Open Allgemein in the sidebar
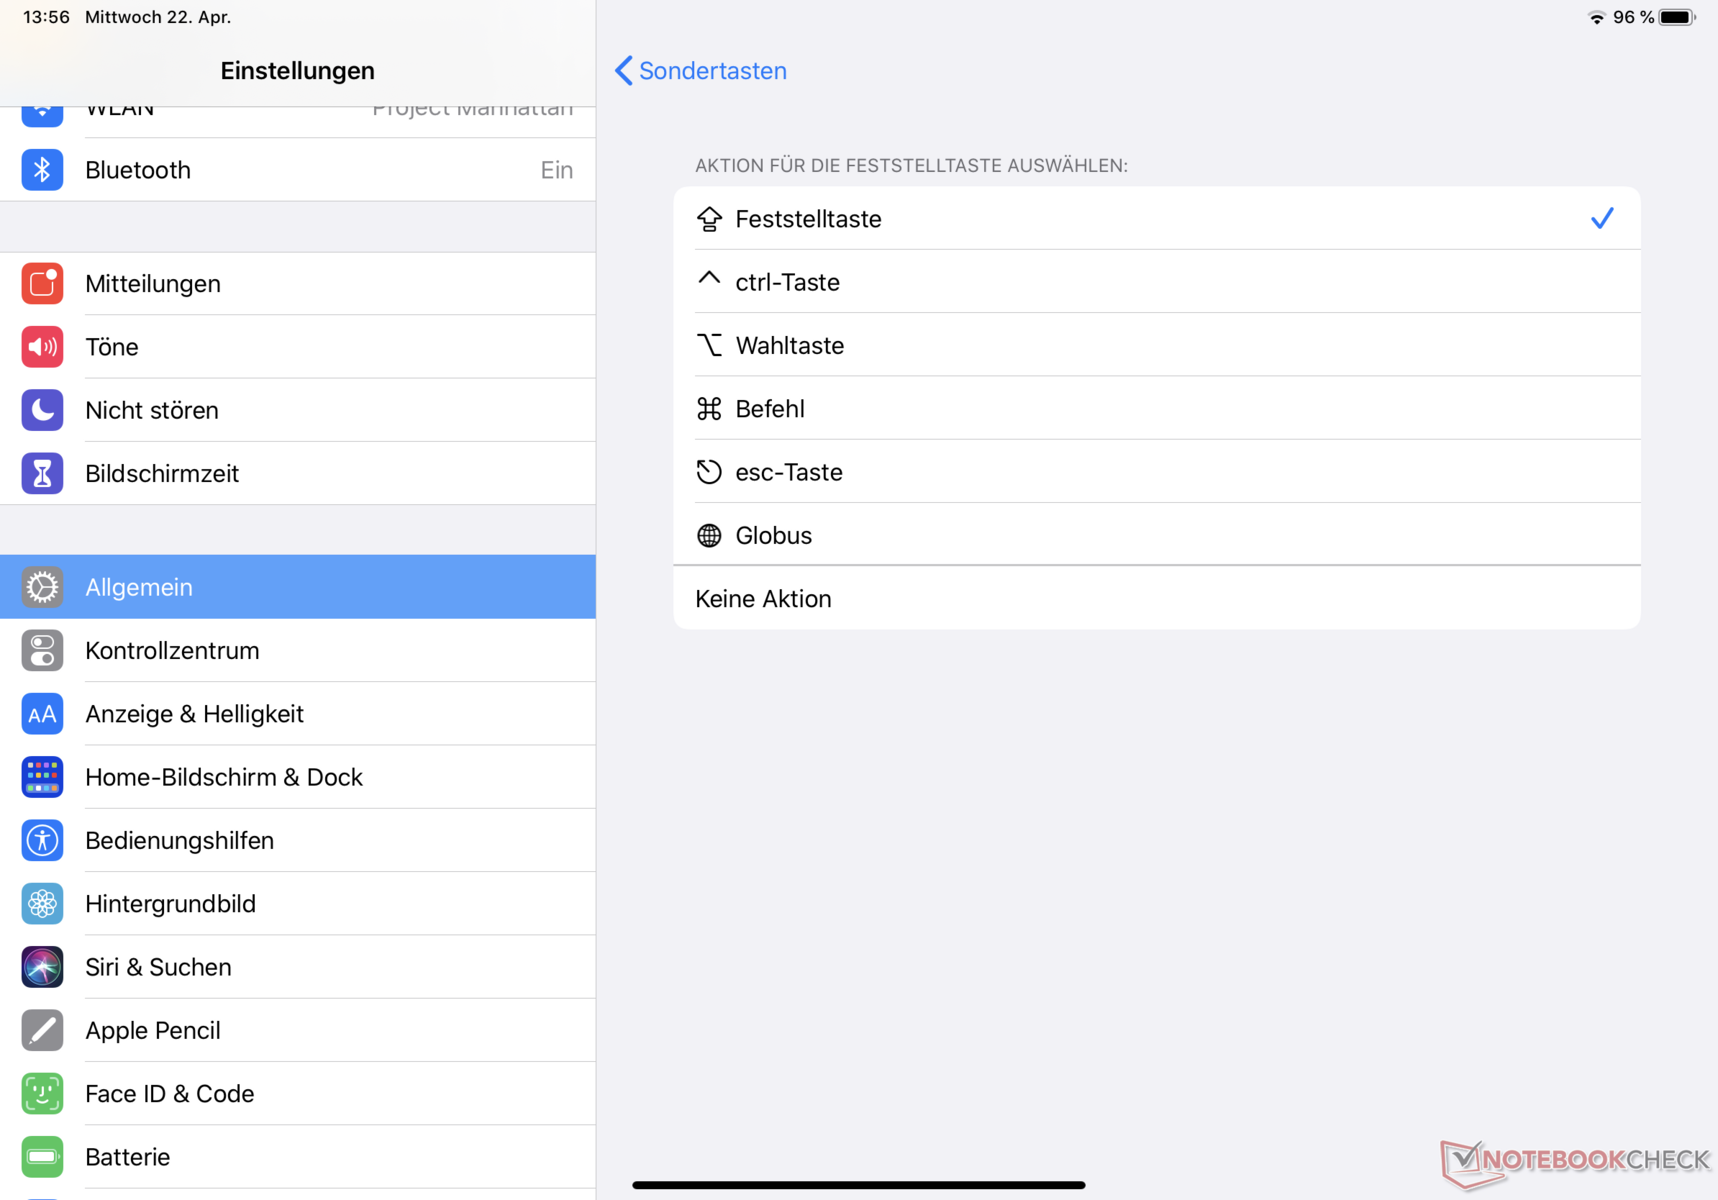Viewport: 1718px width, 1200px height. click(x=298, y=587)
